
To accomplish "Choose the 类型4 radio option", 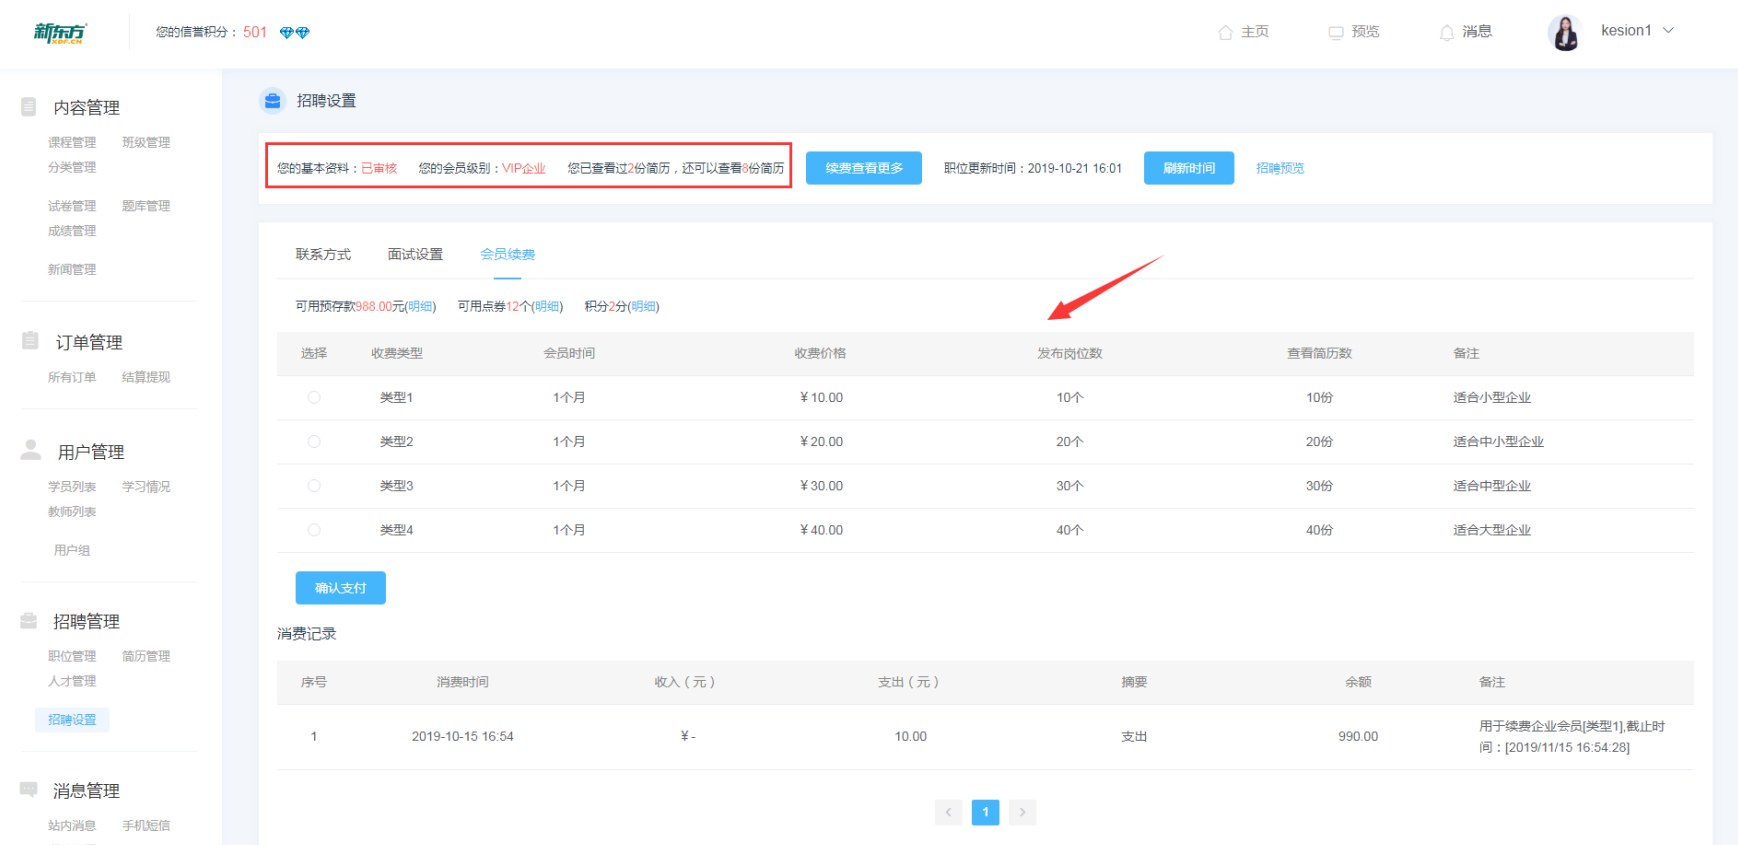I will (314, 530).
